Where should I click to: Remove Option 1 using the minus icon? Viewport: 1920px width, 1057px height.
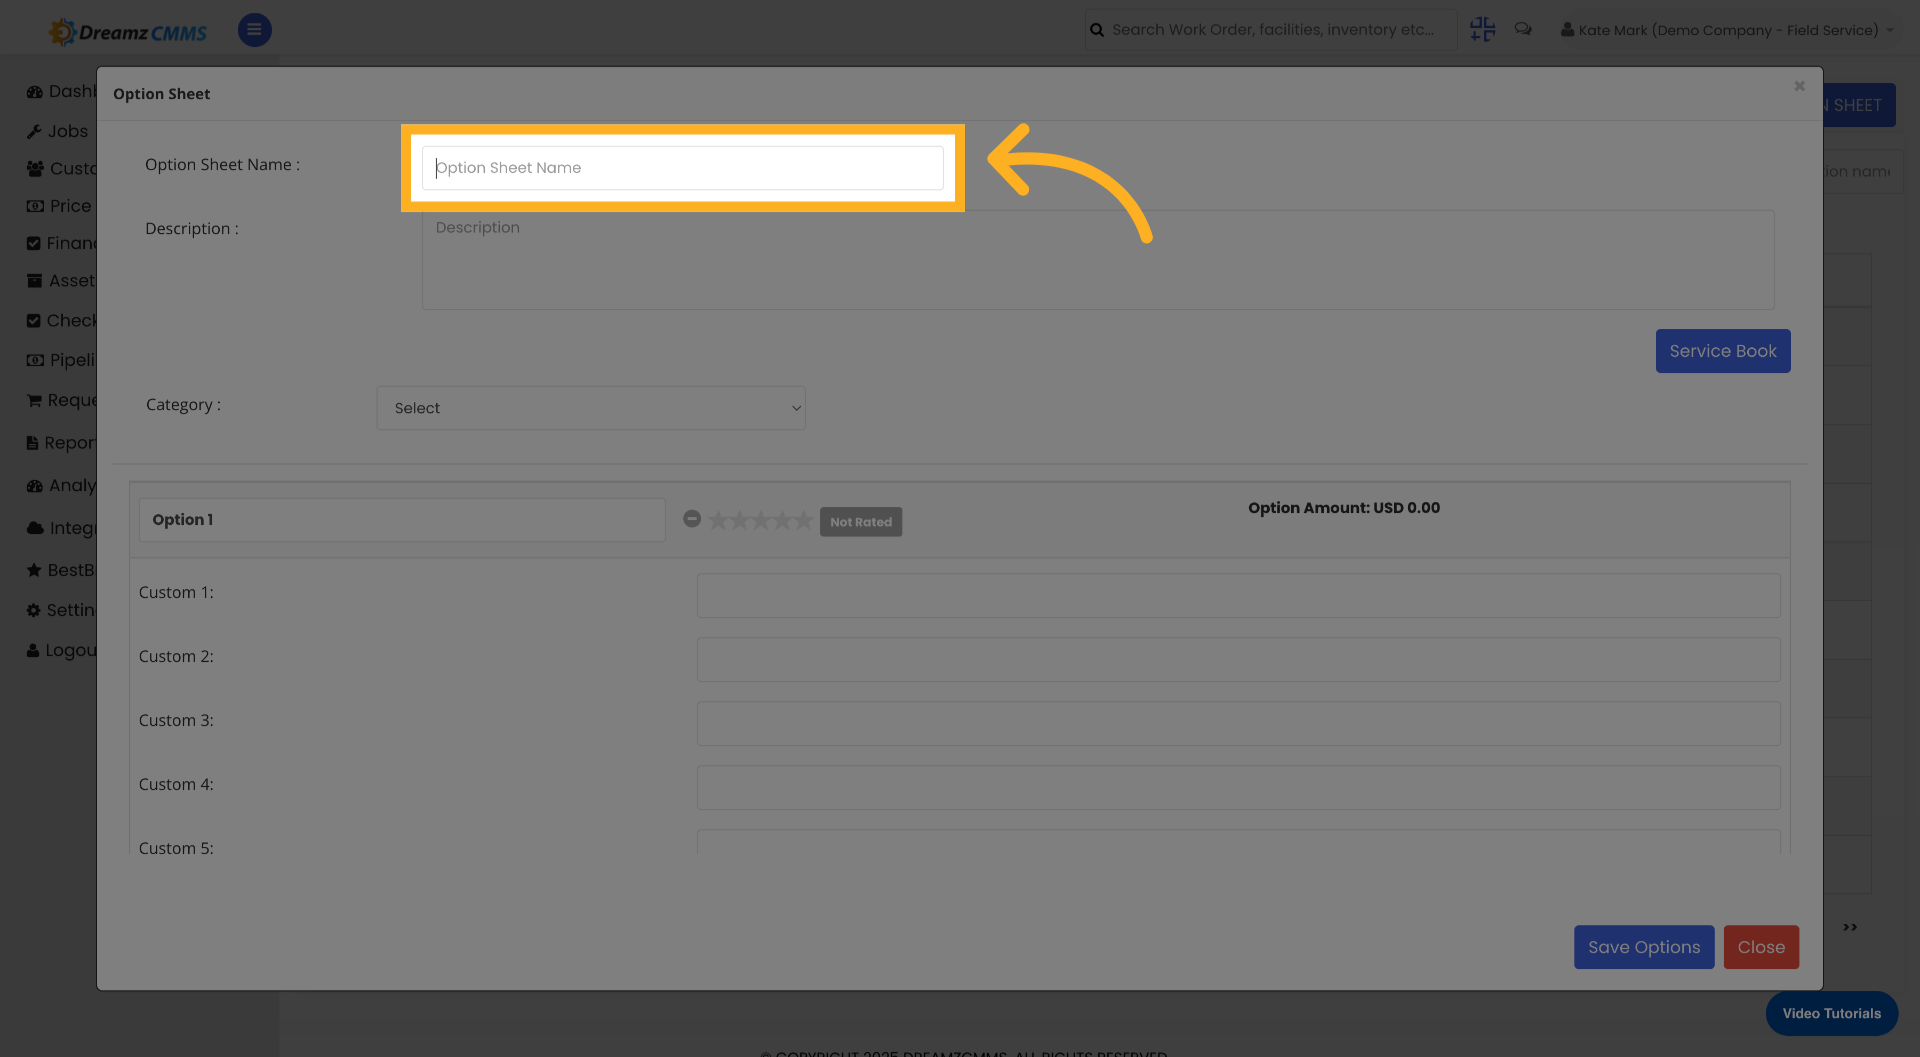[692, 519]
